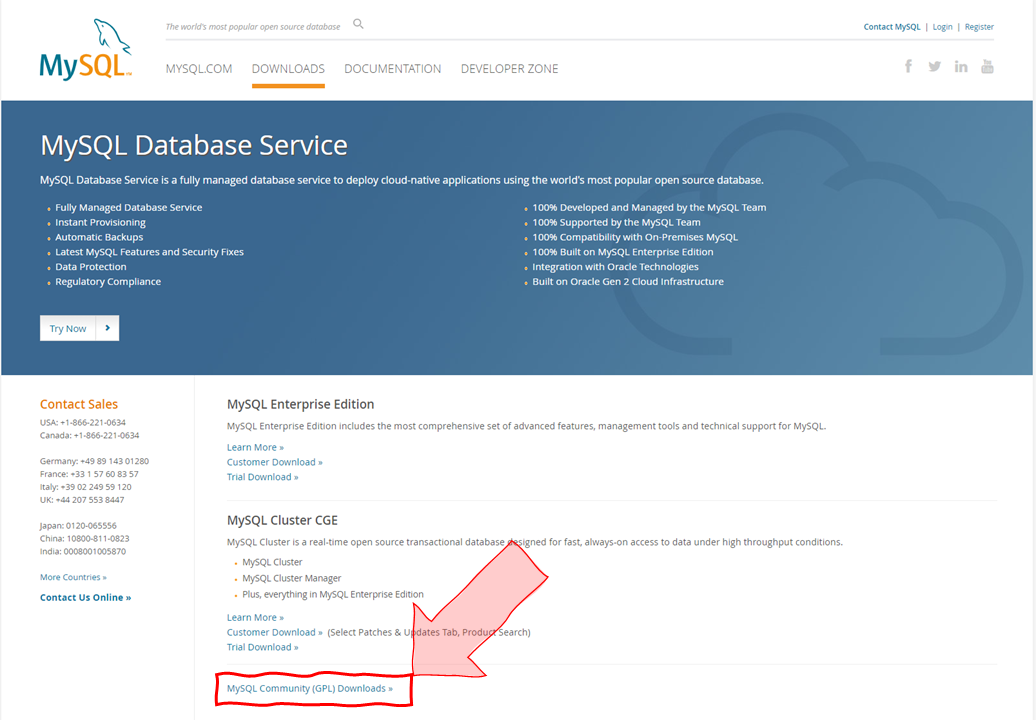Click the Try Now button
The image size is (1036, 720).
tap(67, 328)
